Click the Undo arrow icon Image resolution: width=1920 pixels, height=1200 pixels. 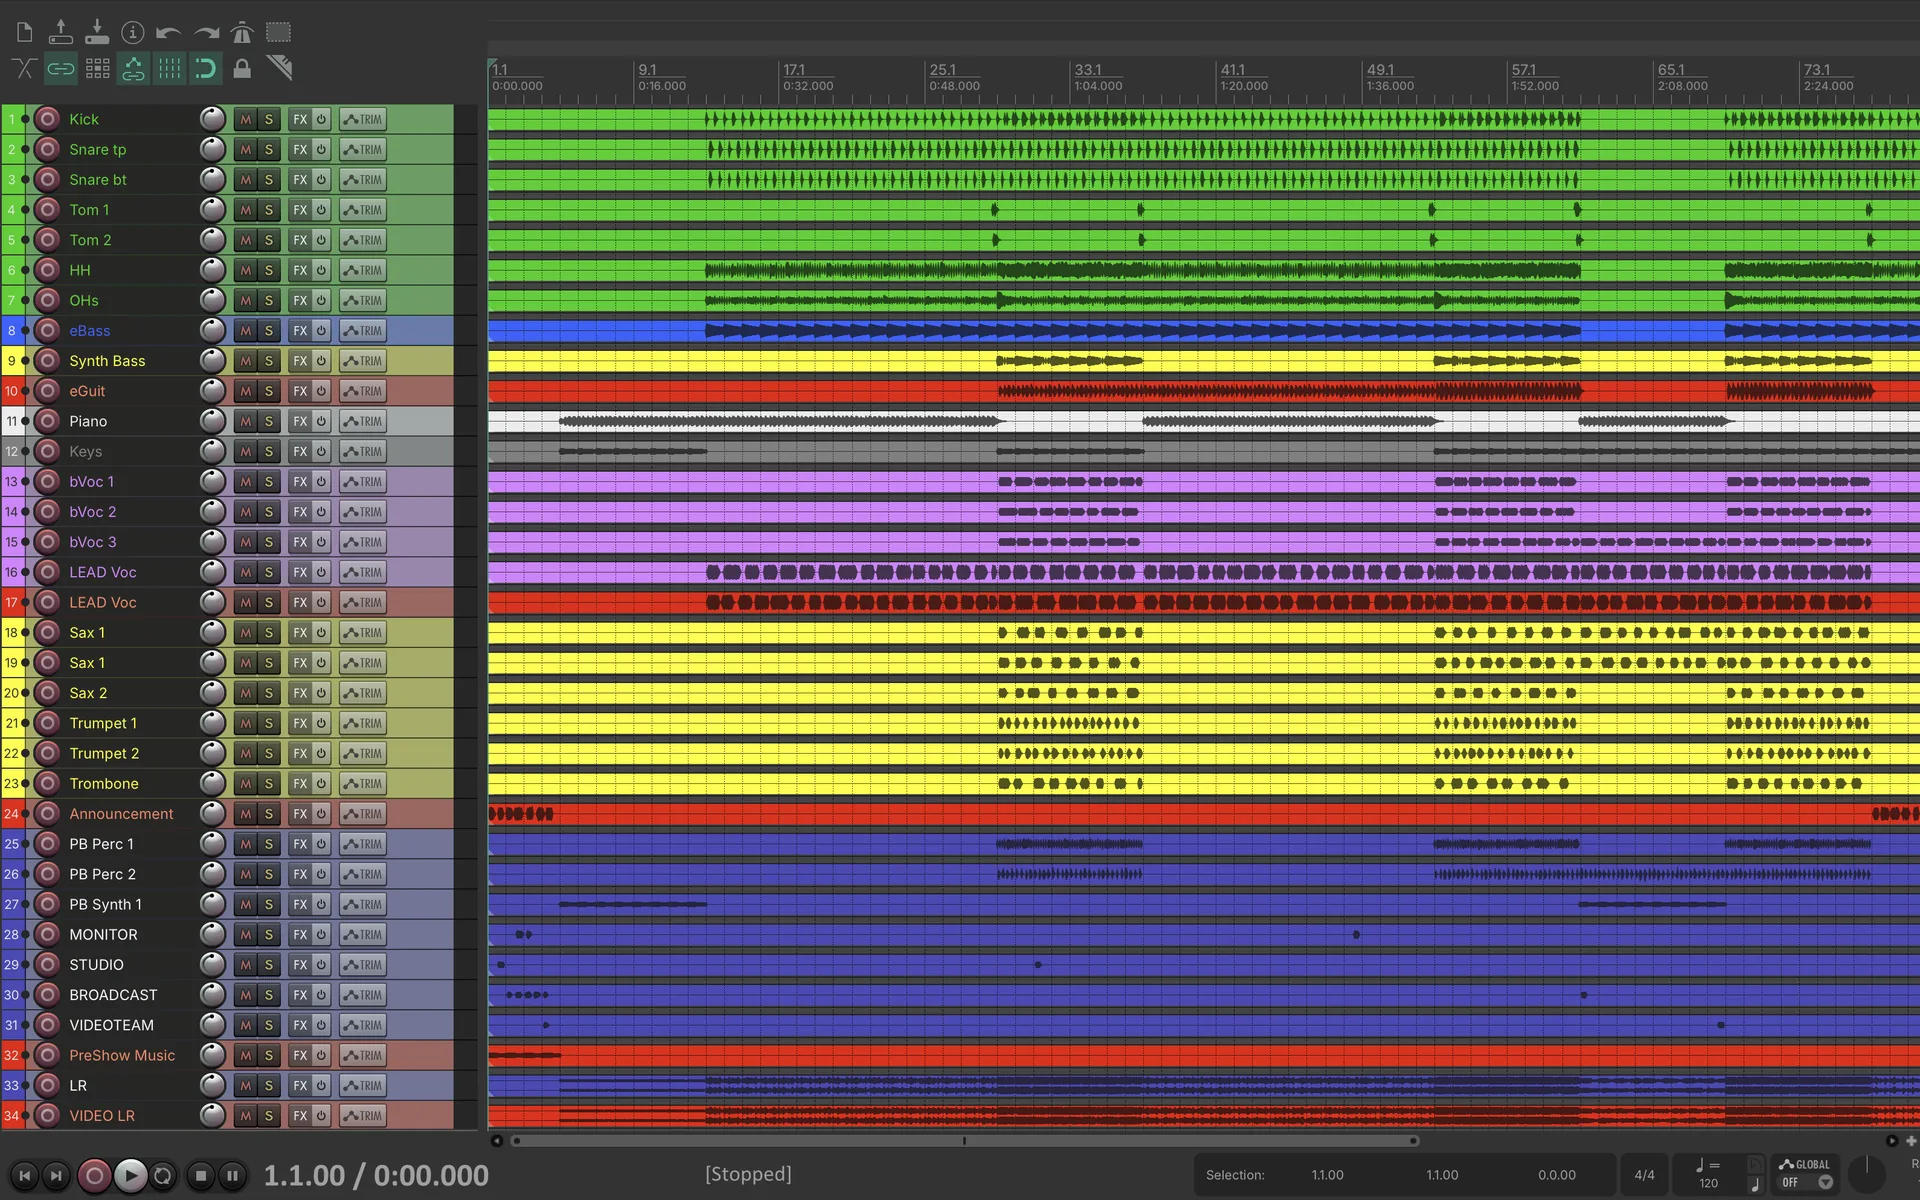tap(168, 33)
